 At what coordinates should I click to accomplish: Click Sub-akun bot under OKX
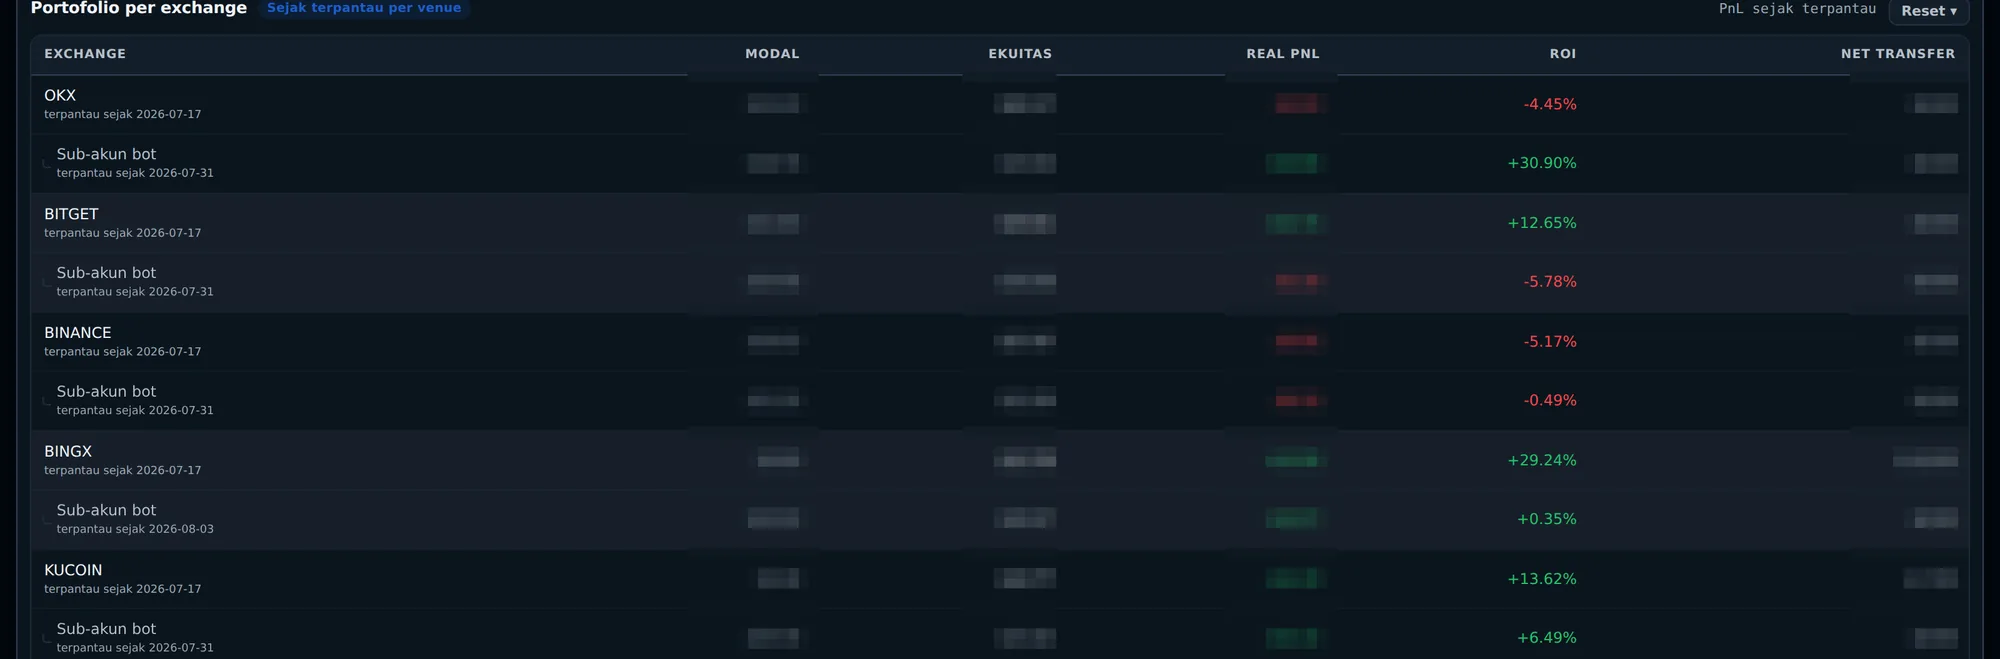[x=106, y=154]
